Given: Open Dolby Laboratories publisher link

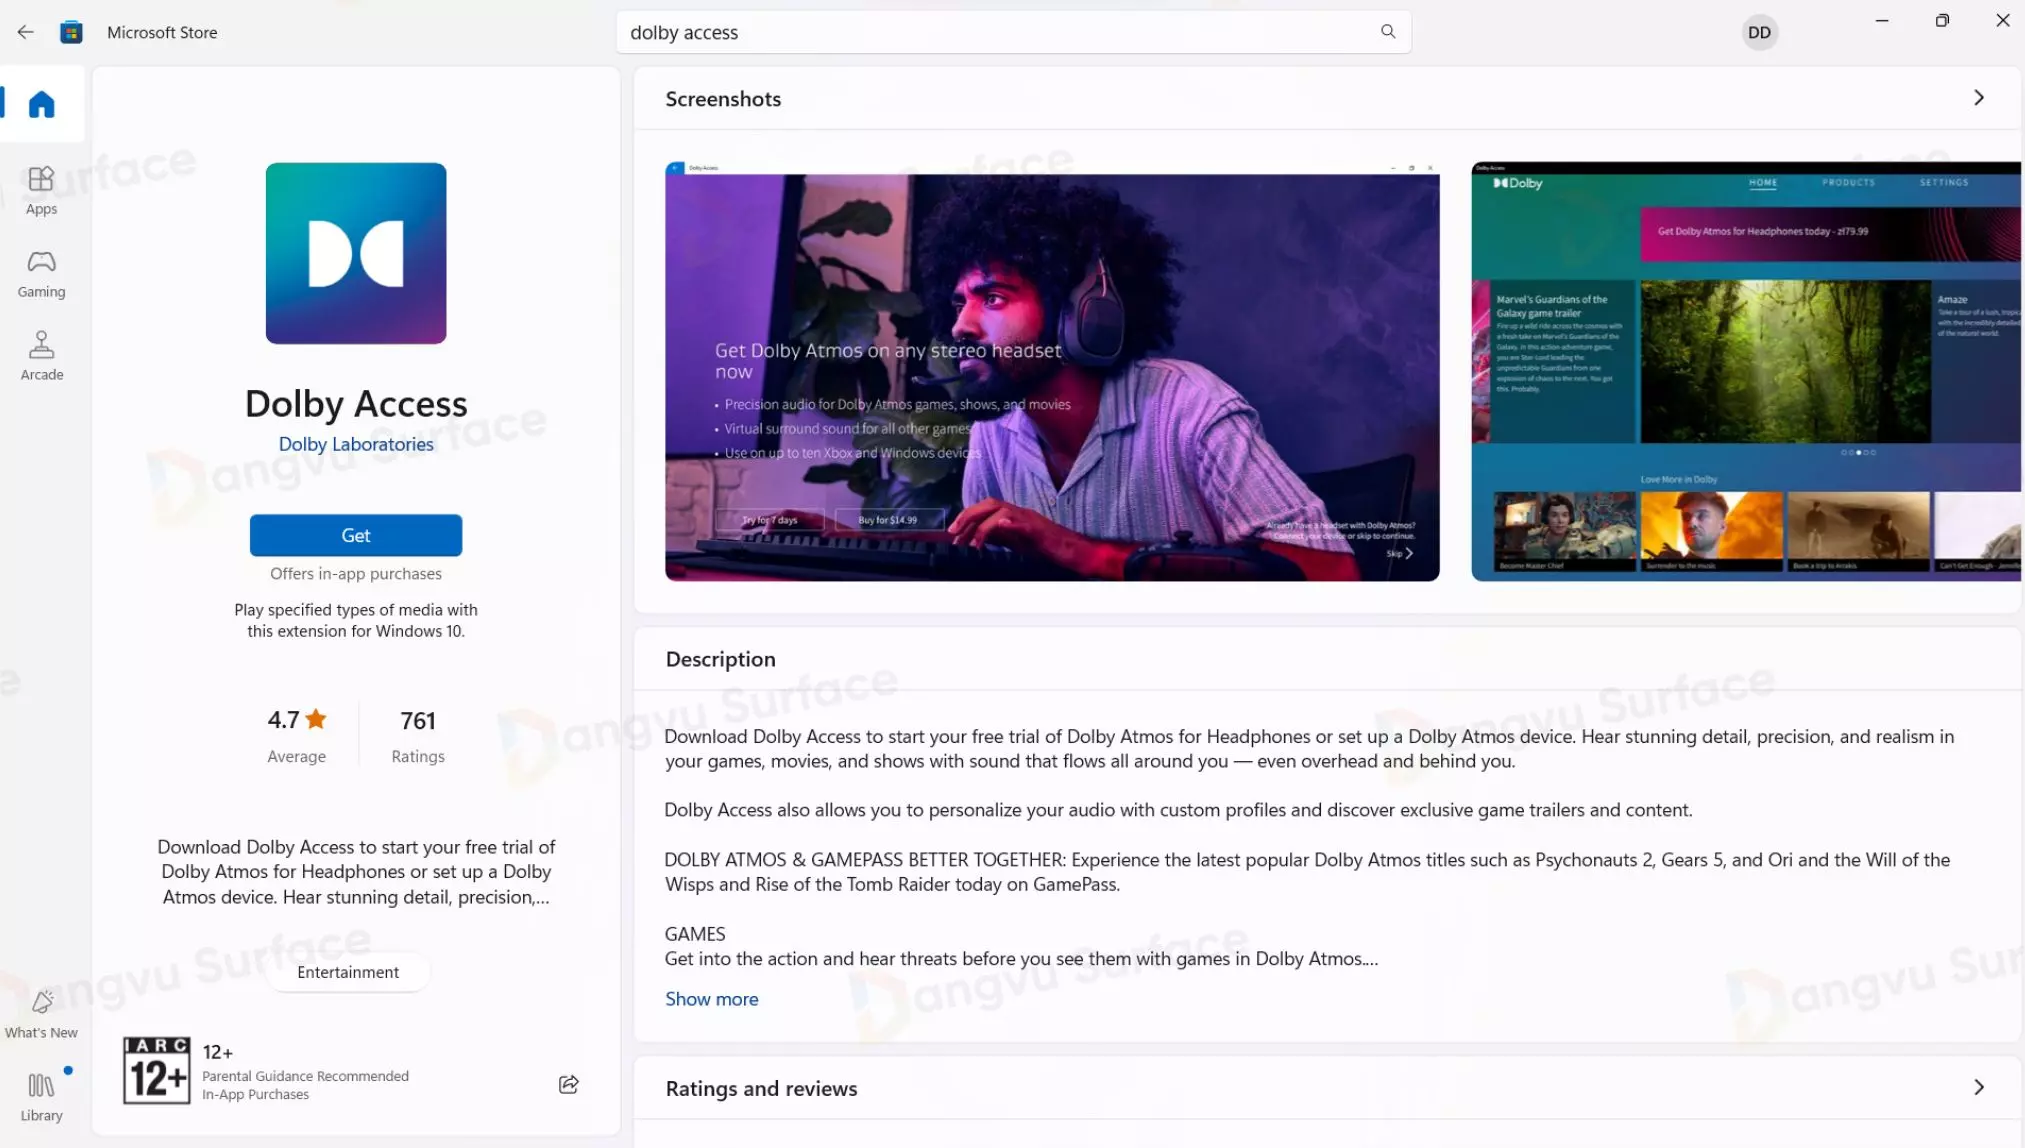Looking at the screenshot, I should pos(356,444).
